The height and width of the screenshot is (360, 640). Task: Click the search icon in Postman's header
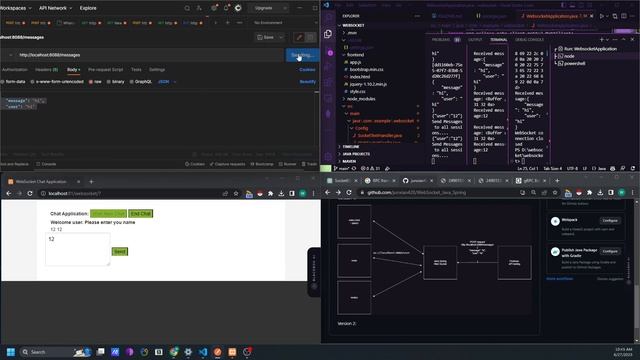(187, 8)
